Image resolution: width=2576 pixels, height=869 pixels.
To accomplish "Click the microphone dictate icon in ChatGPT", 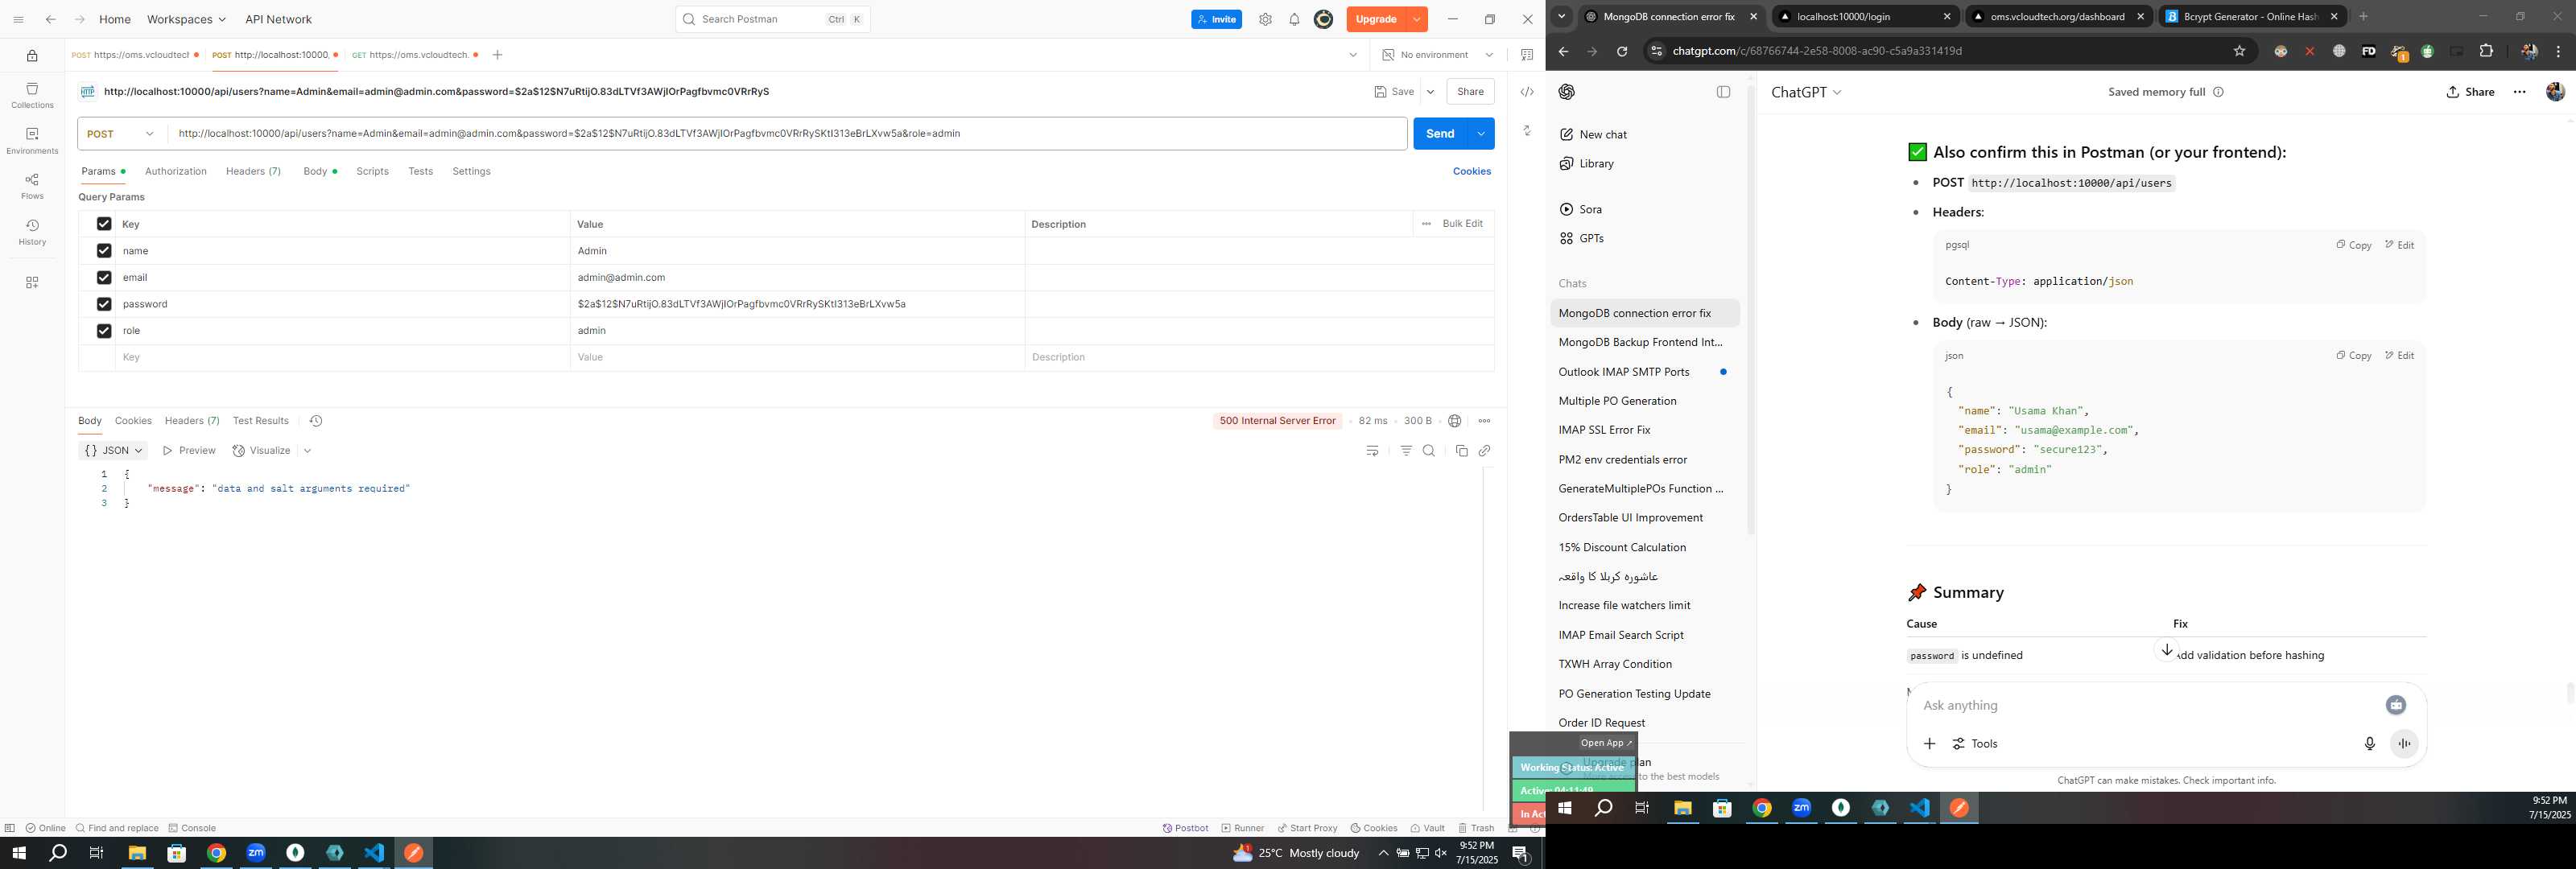I will (x=2369, y=744).
